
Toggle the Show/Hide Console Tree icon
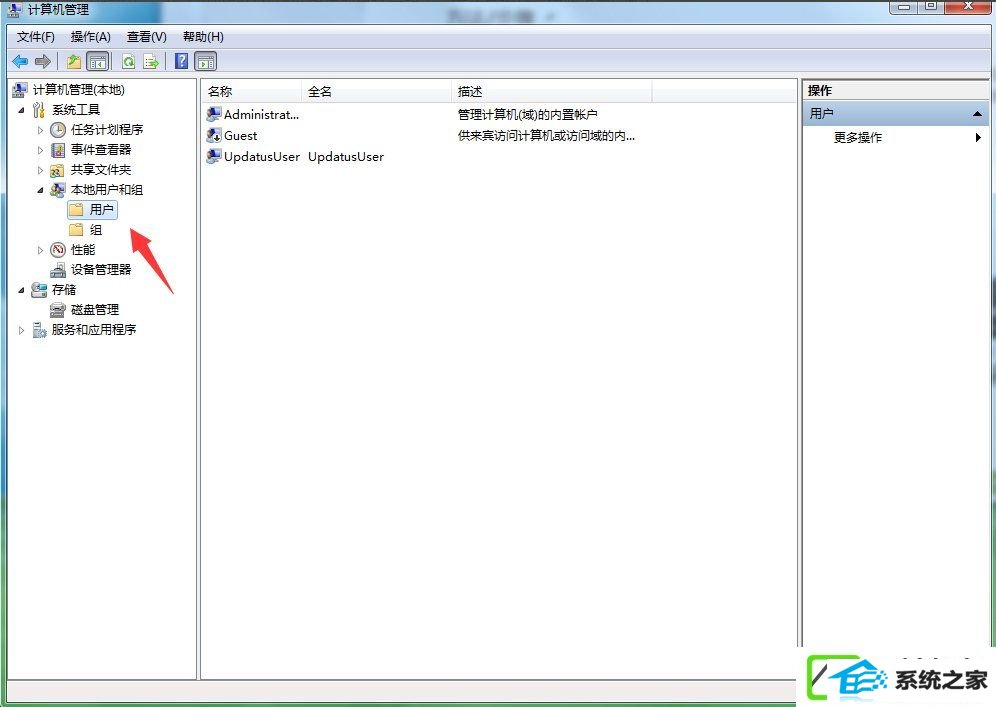[x=98, y=62]
